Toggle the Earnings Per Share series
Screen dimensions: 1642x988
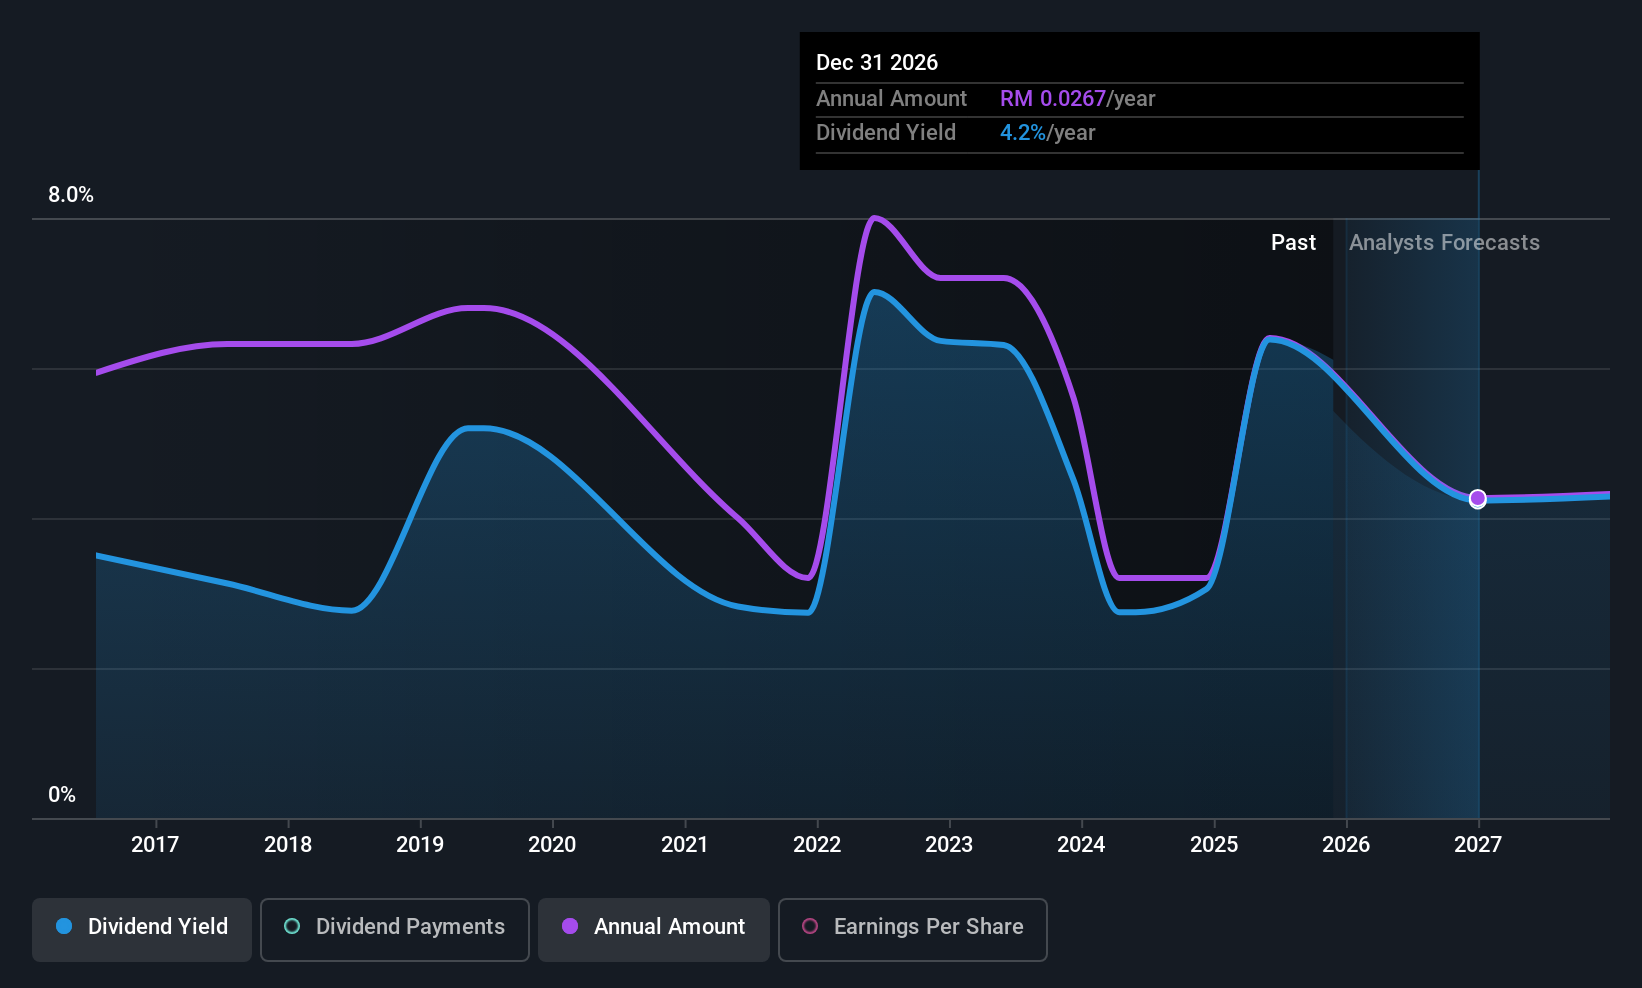(913, 929)
